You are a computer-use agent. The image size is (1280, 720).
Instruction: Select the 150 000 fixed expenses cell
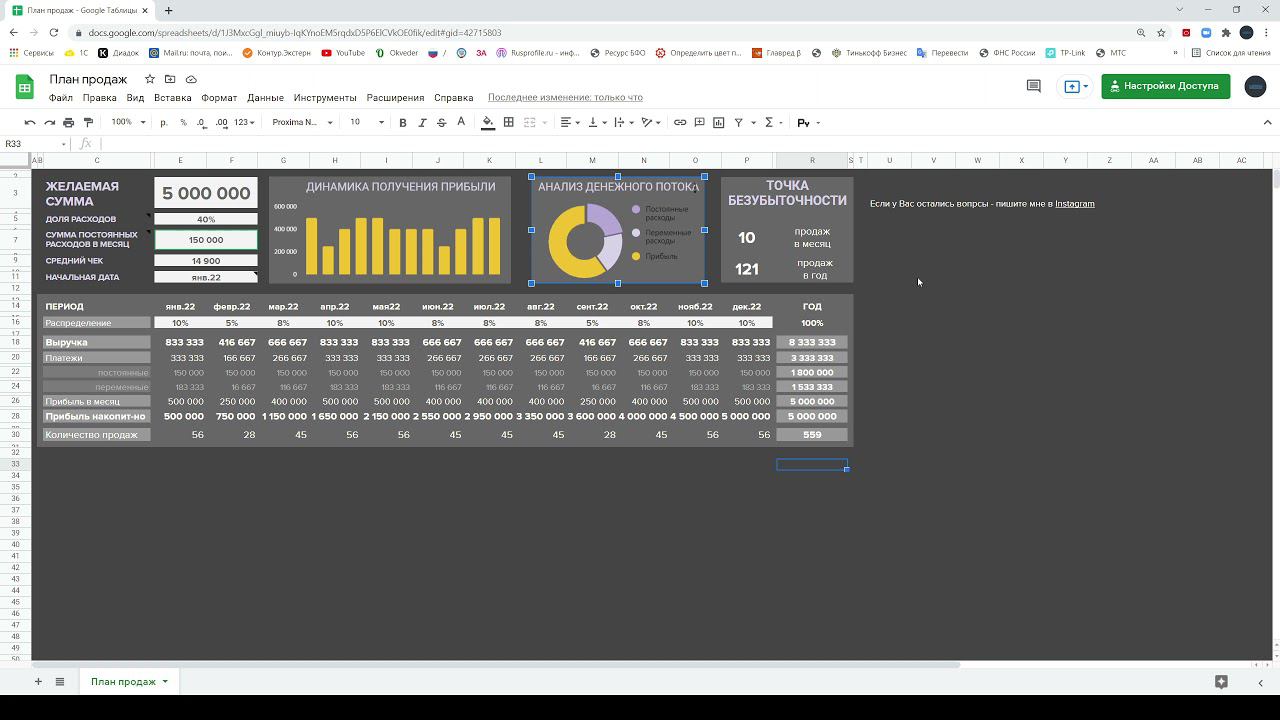tap(206, 240)
